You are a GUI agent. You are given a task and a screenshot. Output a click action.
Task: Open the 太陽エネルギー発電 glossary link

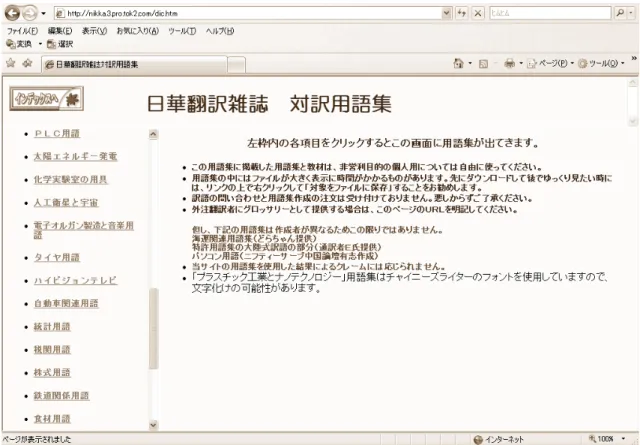(x=76, y=156)
